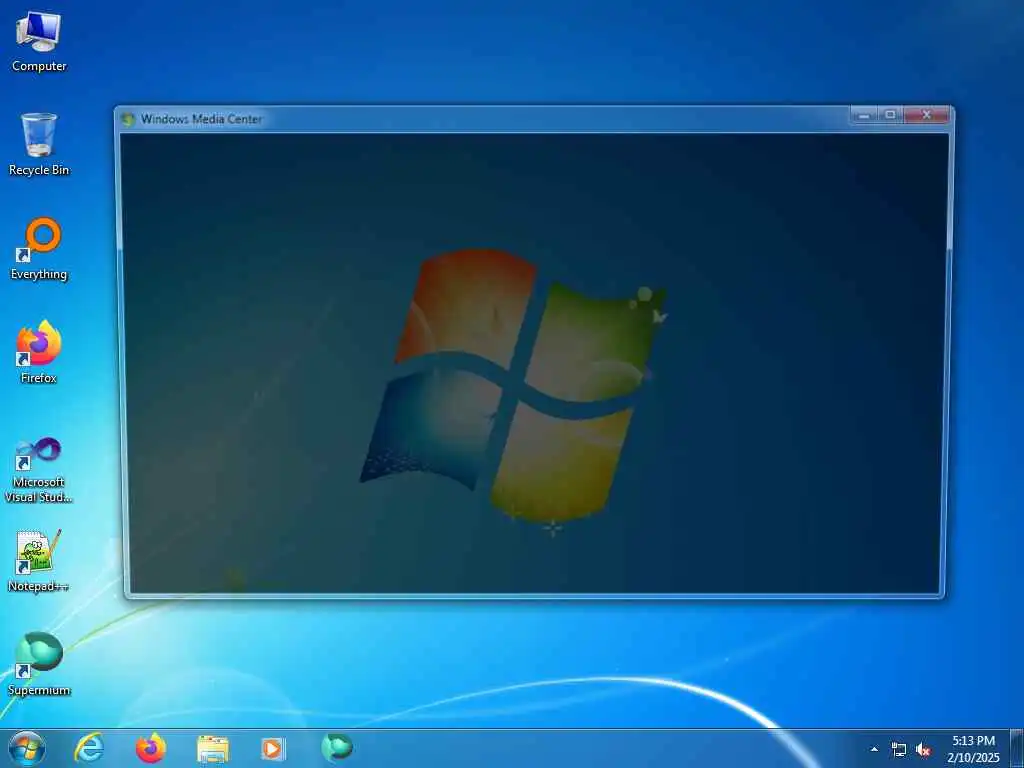
Task: Open the clock showing 5:13 PM
Action: click(973, 749)
